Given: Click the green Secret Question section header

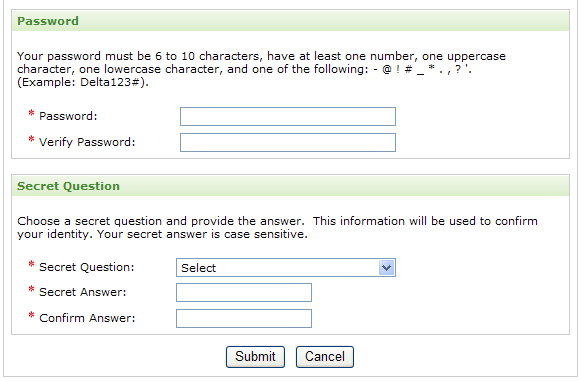Looking at the screenshot, I should (x=290, y=186).
